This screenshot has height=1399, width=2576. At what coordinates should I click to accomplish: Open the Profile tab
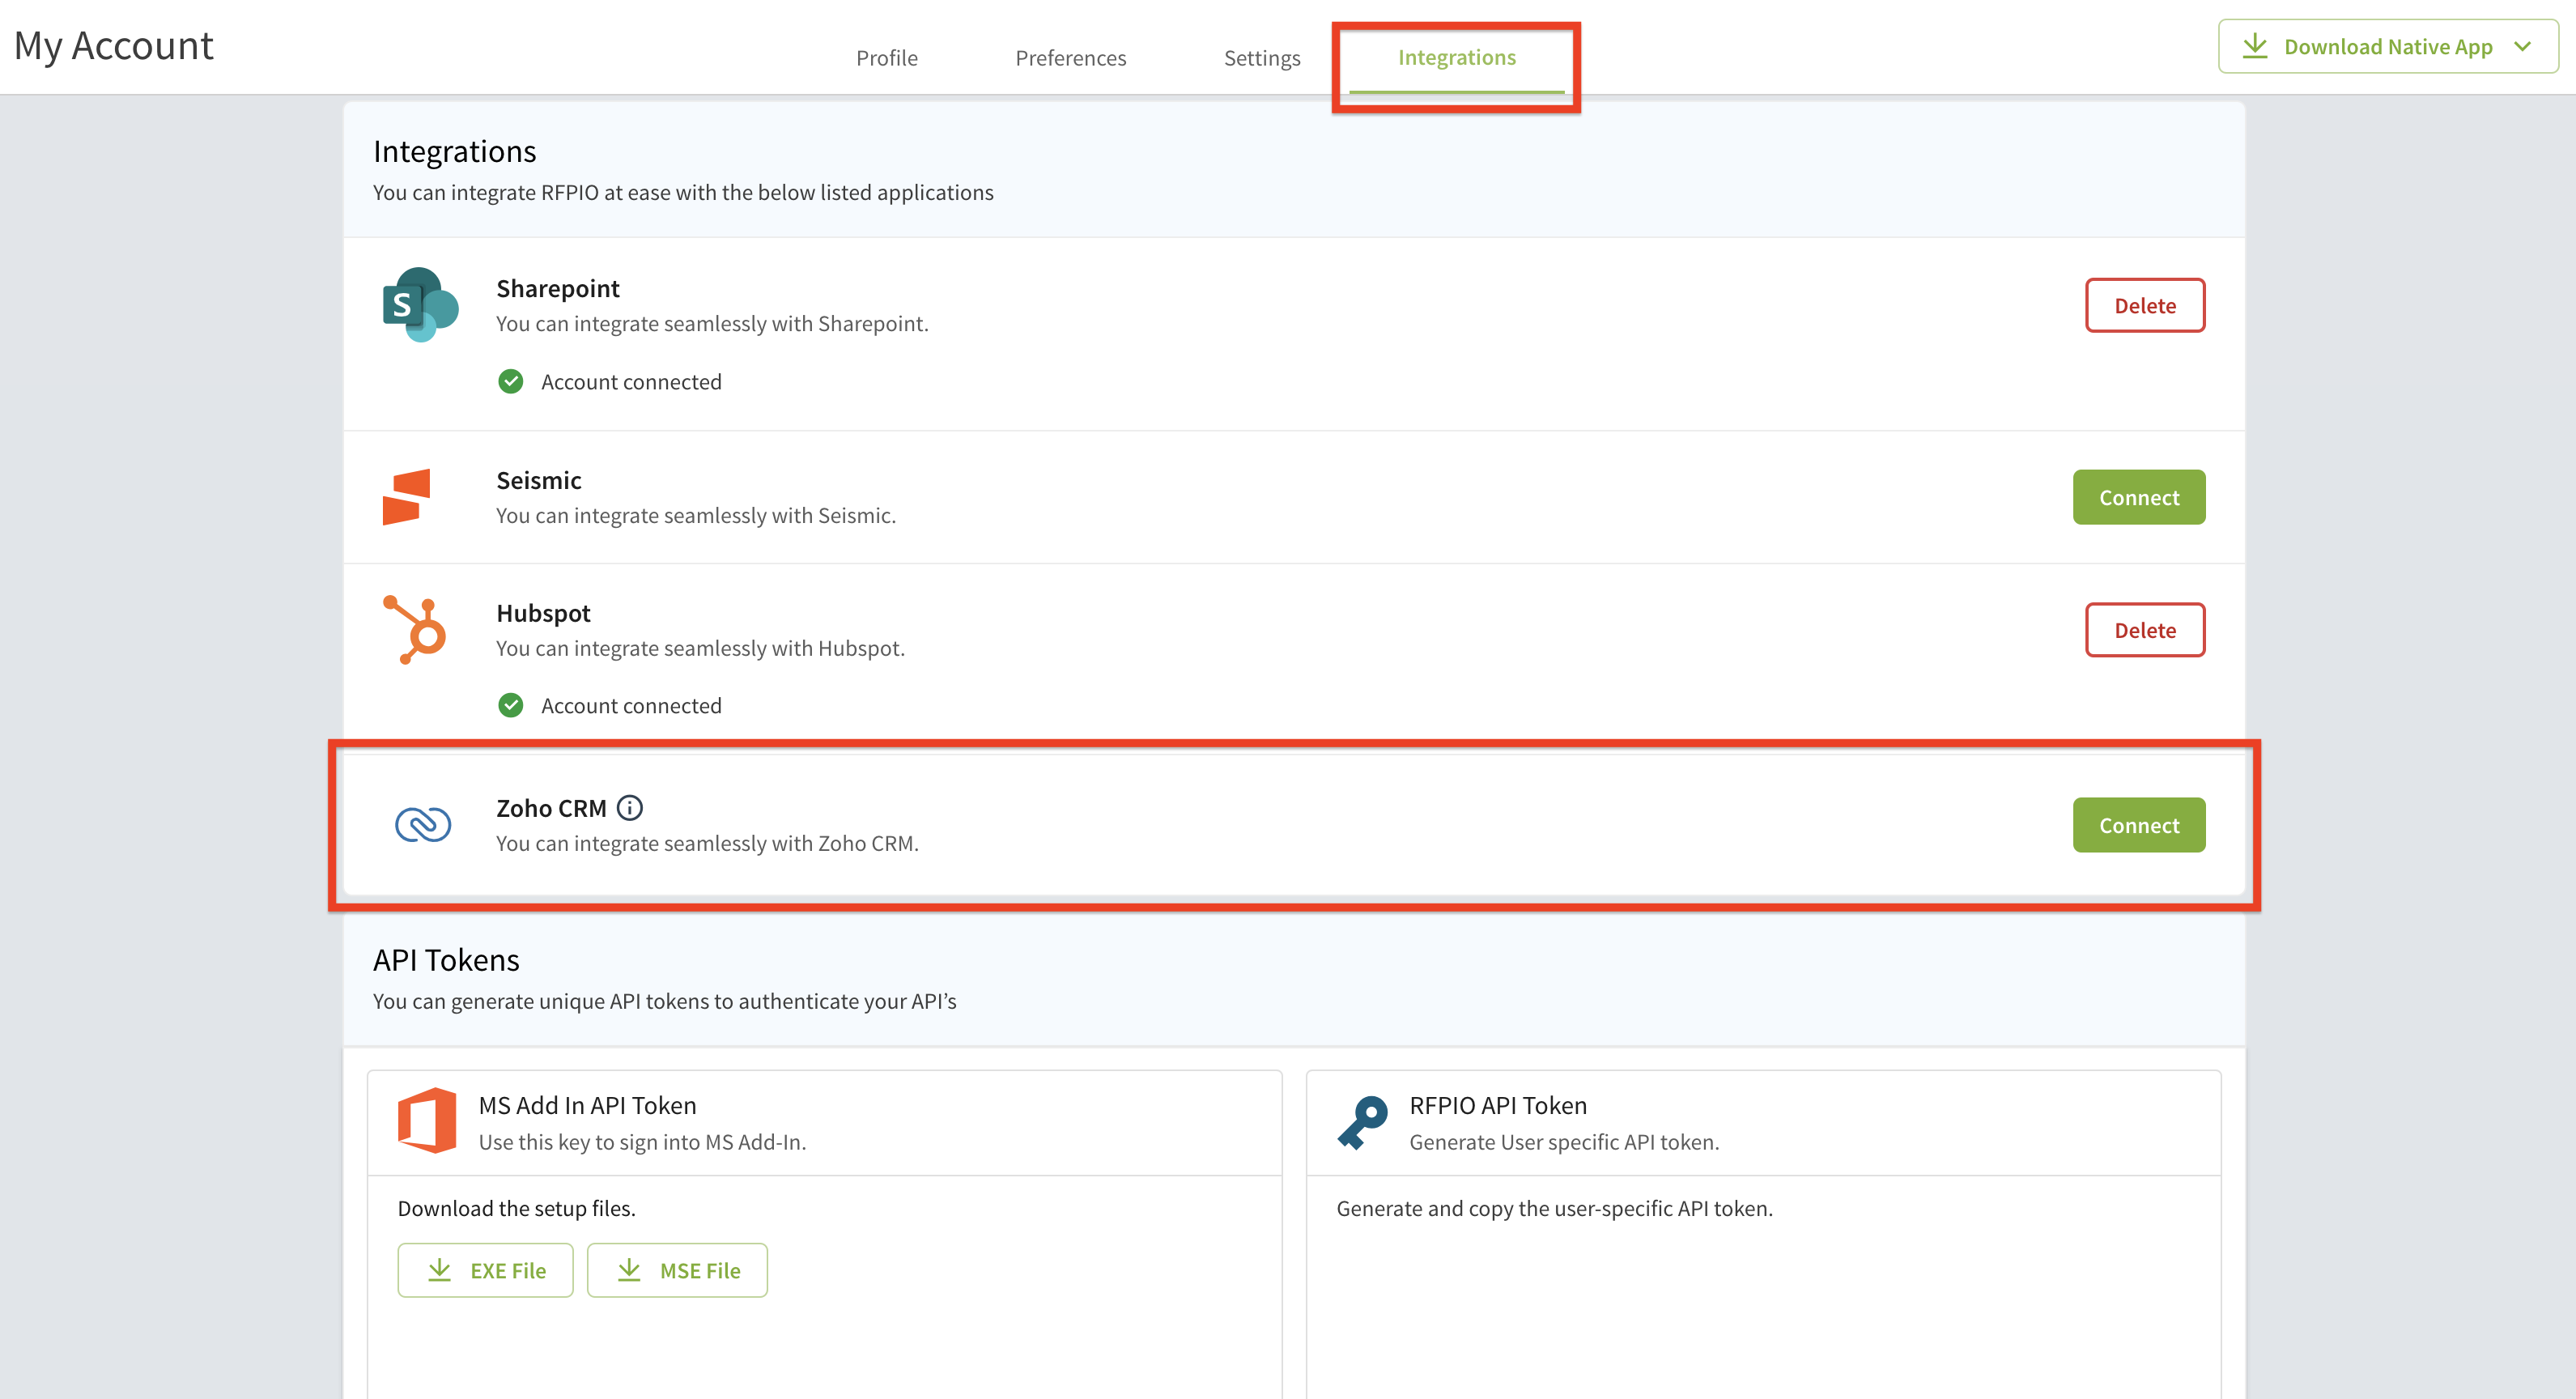(x=886, y=58)
